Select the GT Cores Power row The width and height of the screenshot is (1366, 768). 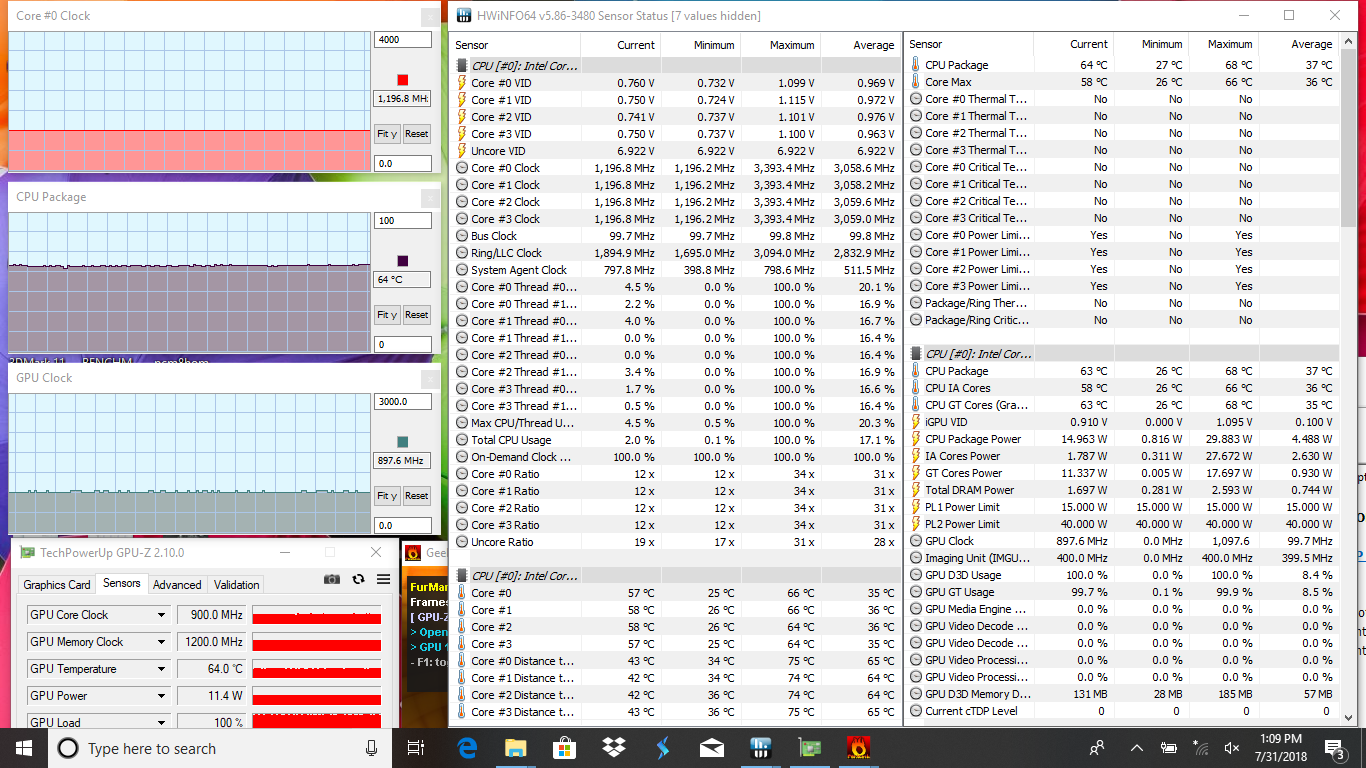(x=1123, y=473)
